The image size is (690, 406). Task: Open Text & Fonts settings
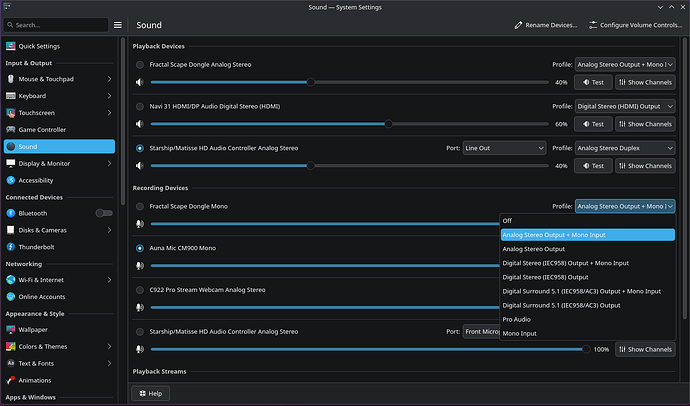coord(59,363)
